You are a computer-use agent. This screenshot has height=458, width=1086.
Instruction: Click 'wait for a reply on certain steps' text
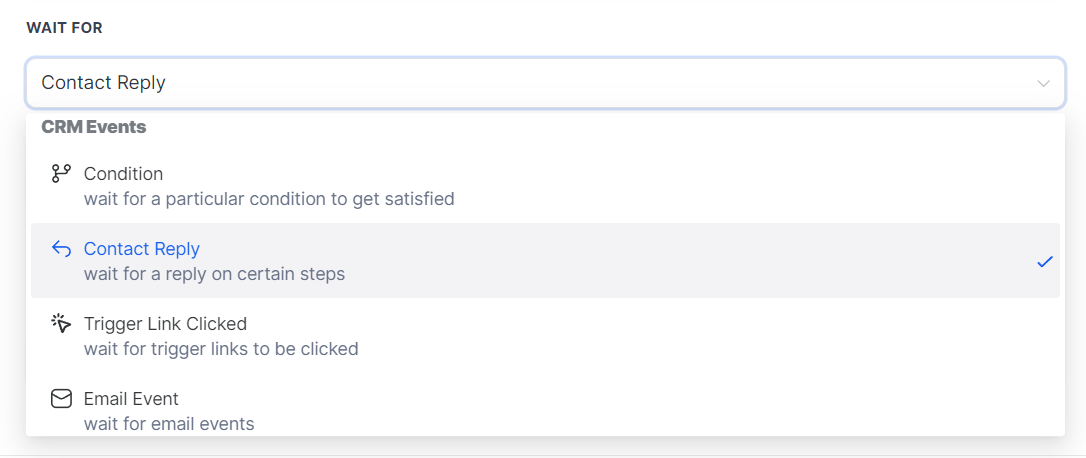(x=214, y=274)
